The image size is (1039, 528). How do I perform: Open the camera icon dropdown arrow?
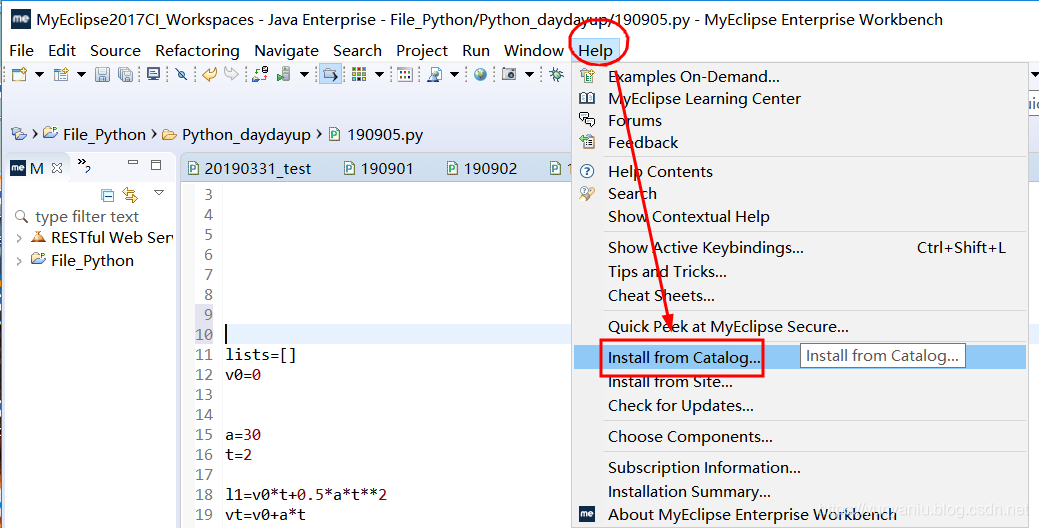(x=529, y=75)
